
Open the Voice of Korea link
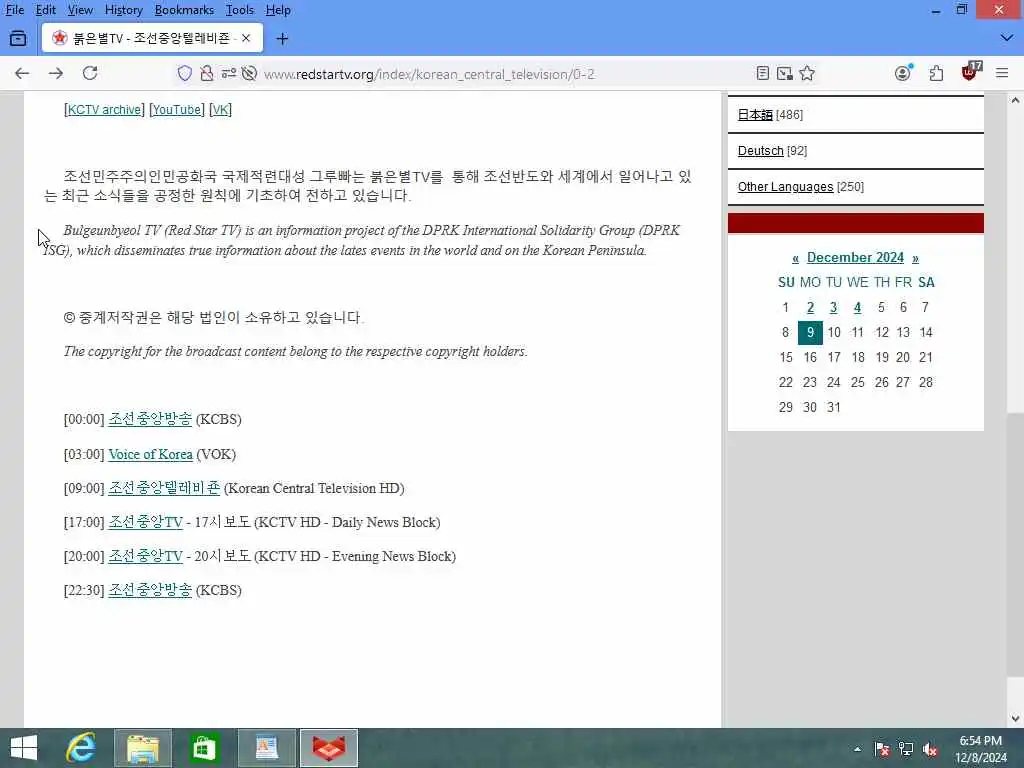click(150, 455)
